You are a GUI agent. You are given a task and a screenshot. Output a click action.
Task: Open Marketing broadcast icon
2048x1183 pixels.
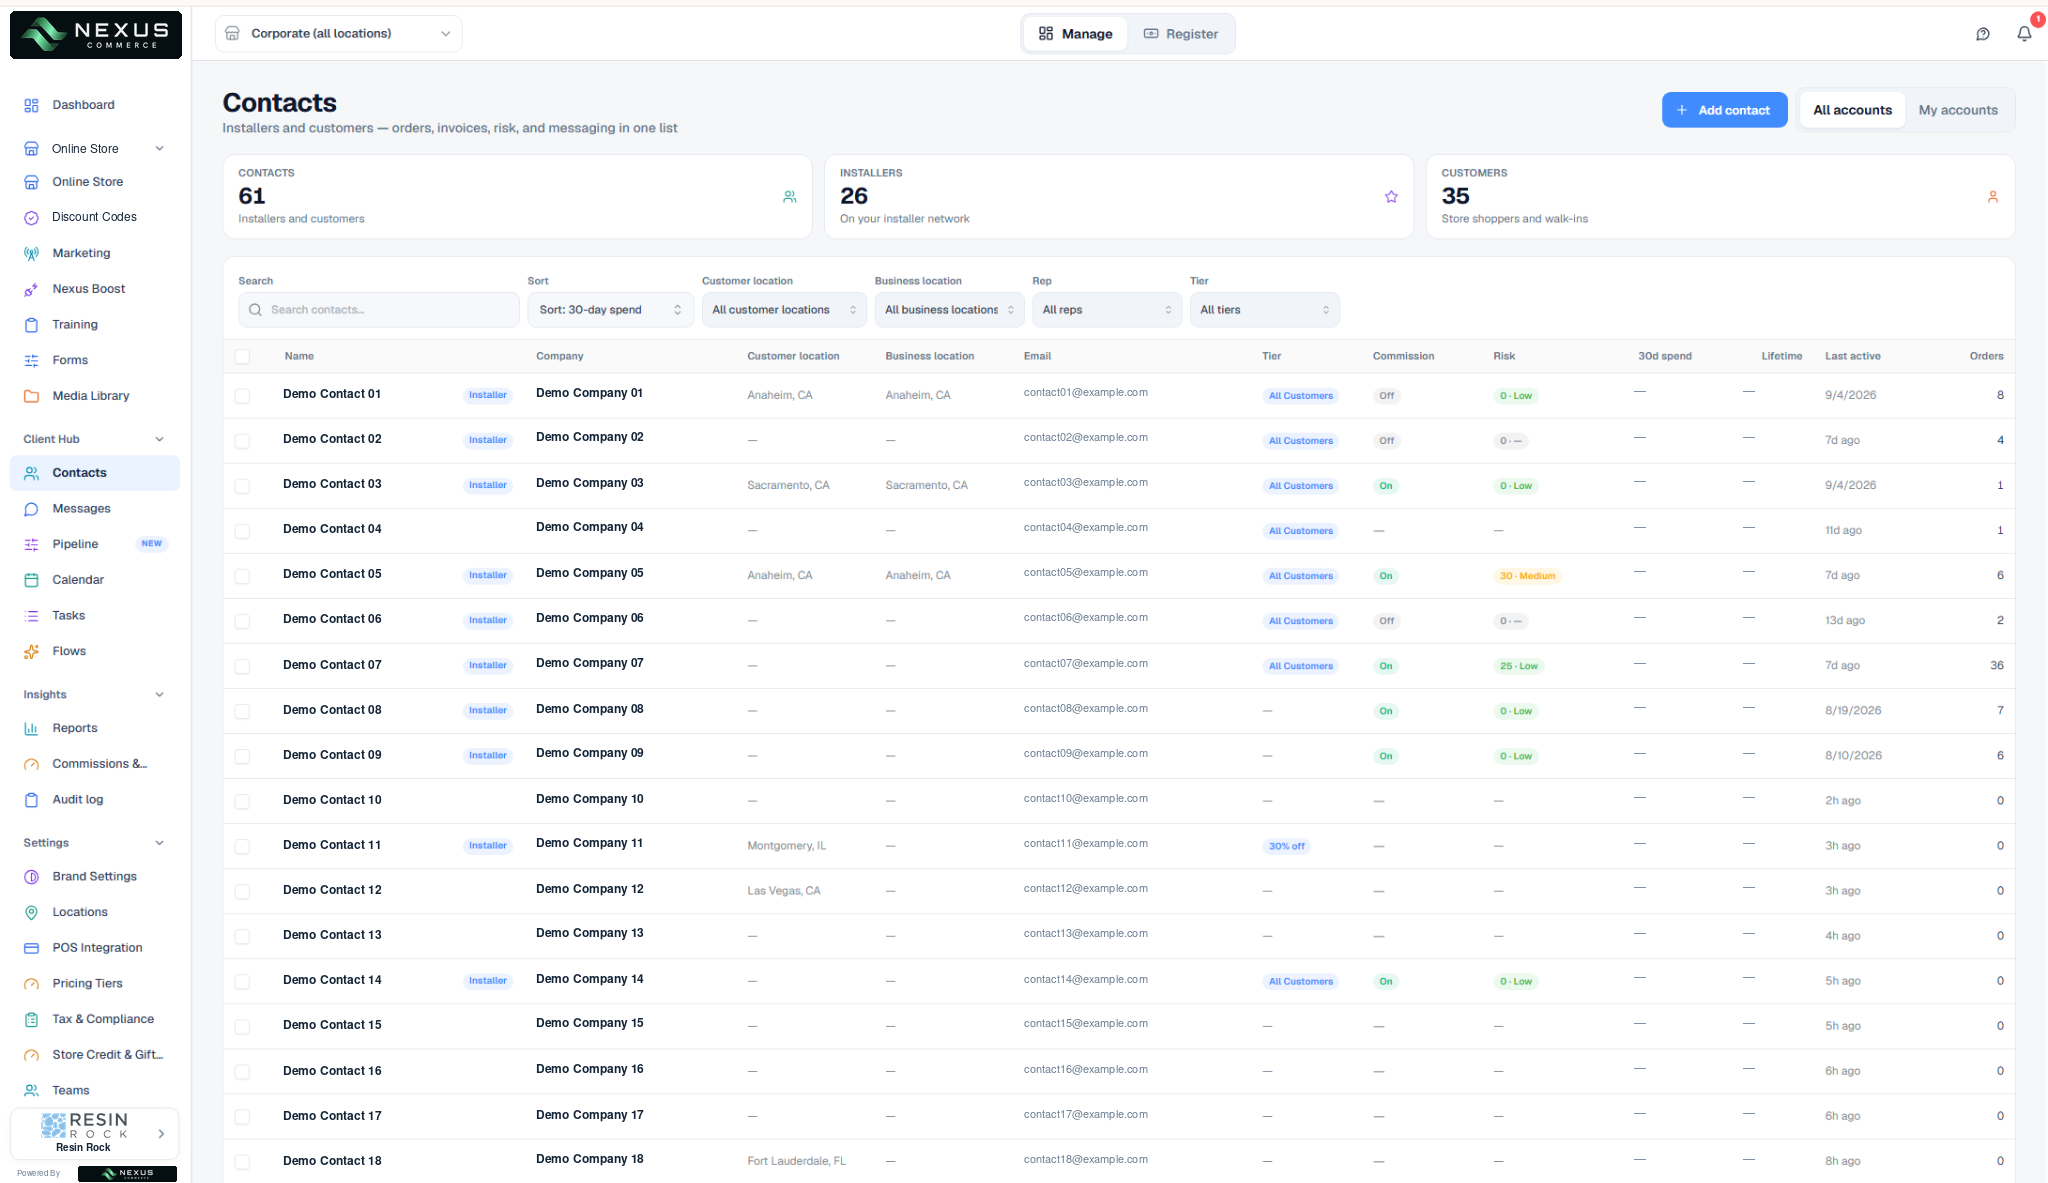click(31, 253)
